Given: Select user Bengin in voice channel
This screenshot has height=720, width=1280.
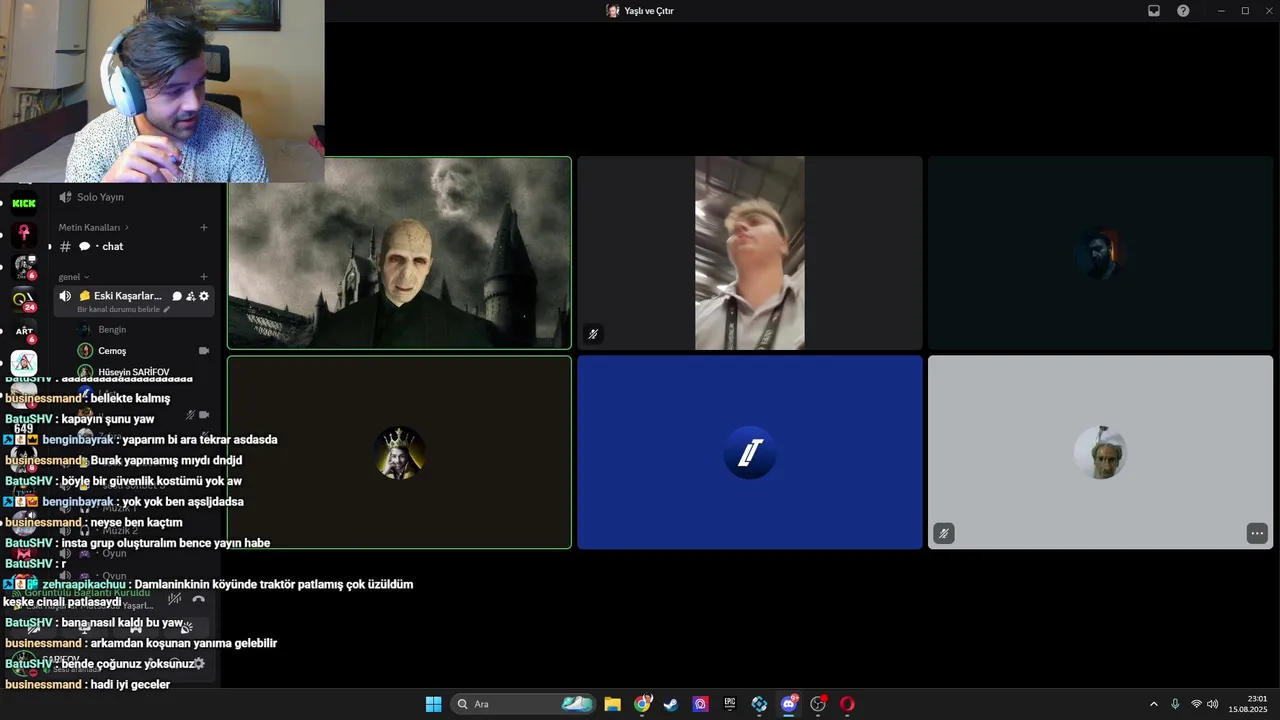Looking at the screenshot, I should (x=112, y=329).
